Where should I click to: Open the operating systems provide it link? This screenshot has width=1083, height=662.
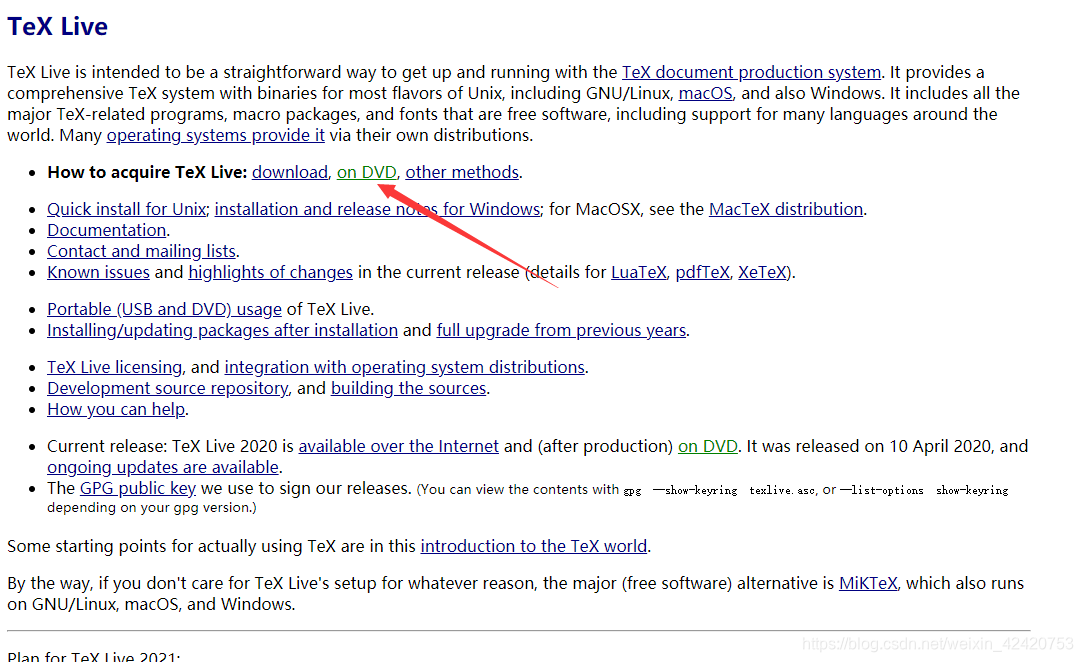pos(215,135)
